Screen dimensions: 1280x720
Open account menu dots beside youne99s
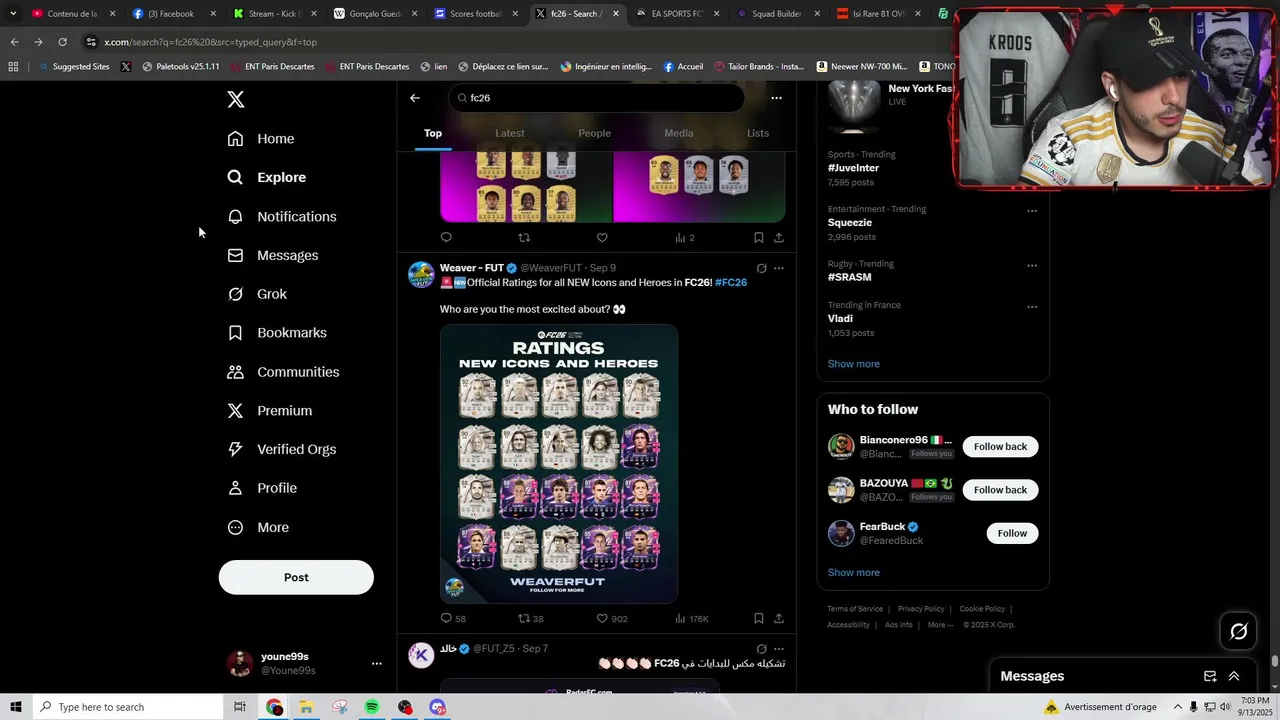377,663
